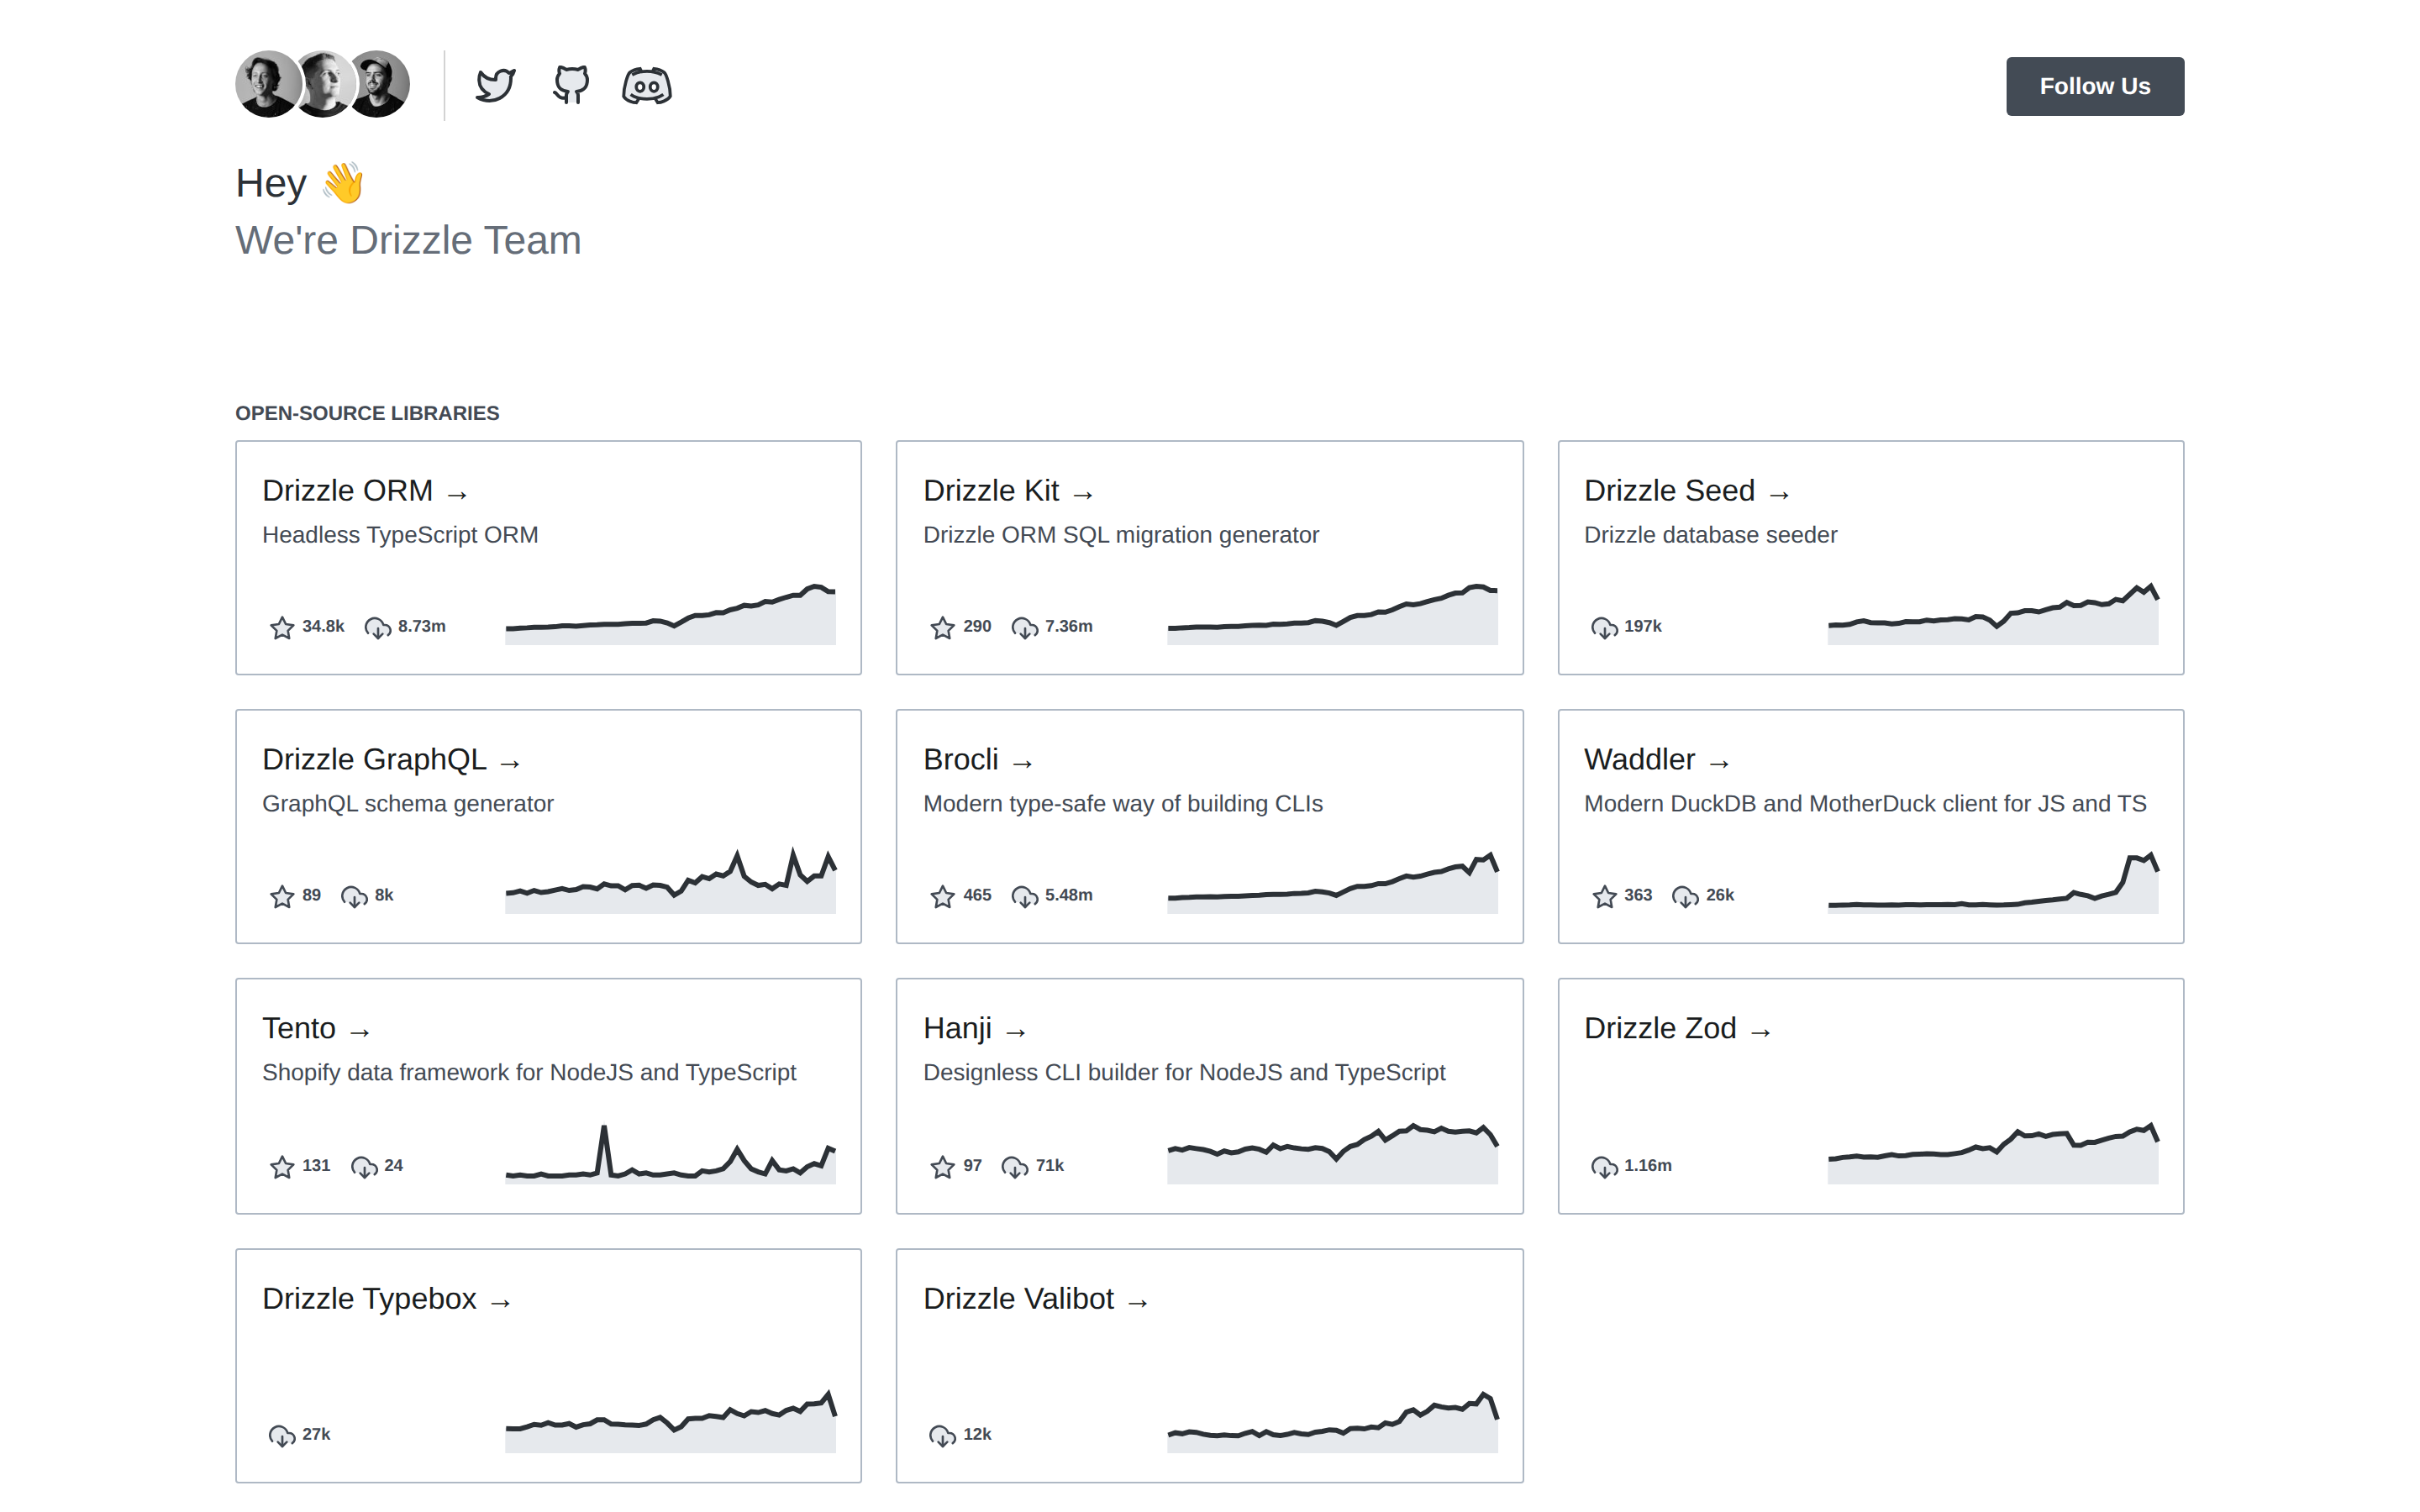Click the download icon on Drizzle Seed card

1604,627
